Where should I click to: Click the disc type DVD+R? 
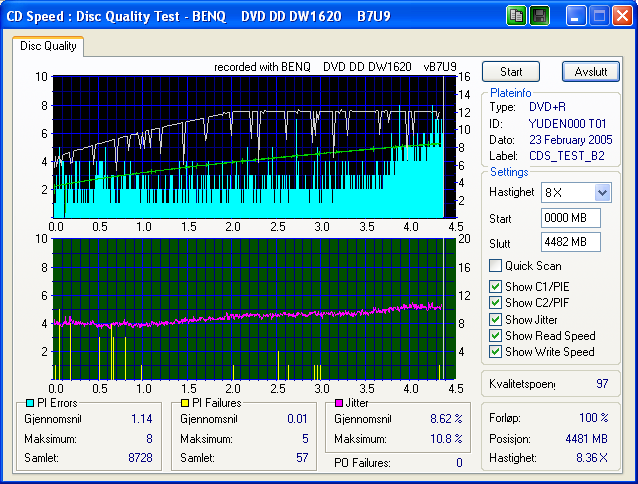coord(547,107)
